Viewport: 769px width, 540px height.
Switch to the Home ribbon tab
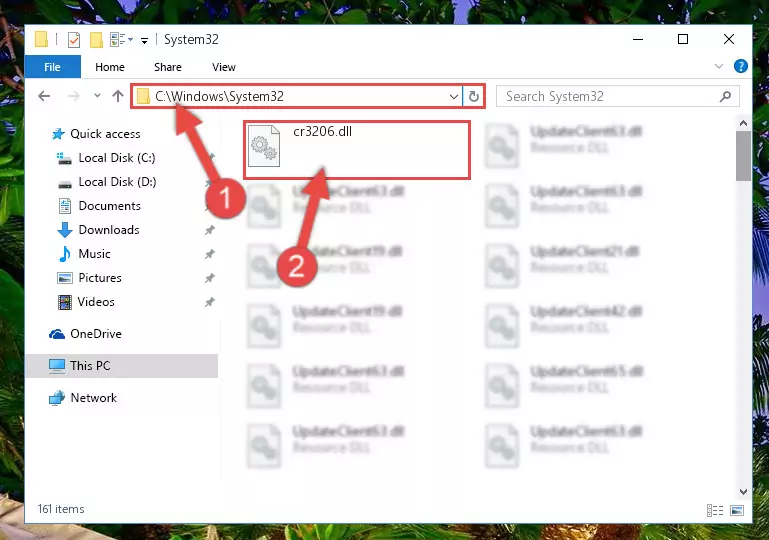coord(110,67)
